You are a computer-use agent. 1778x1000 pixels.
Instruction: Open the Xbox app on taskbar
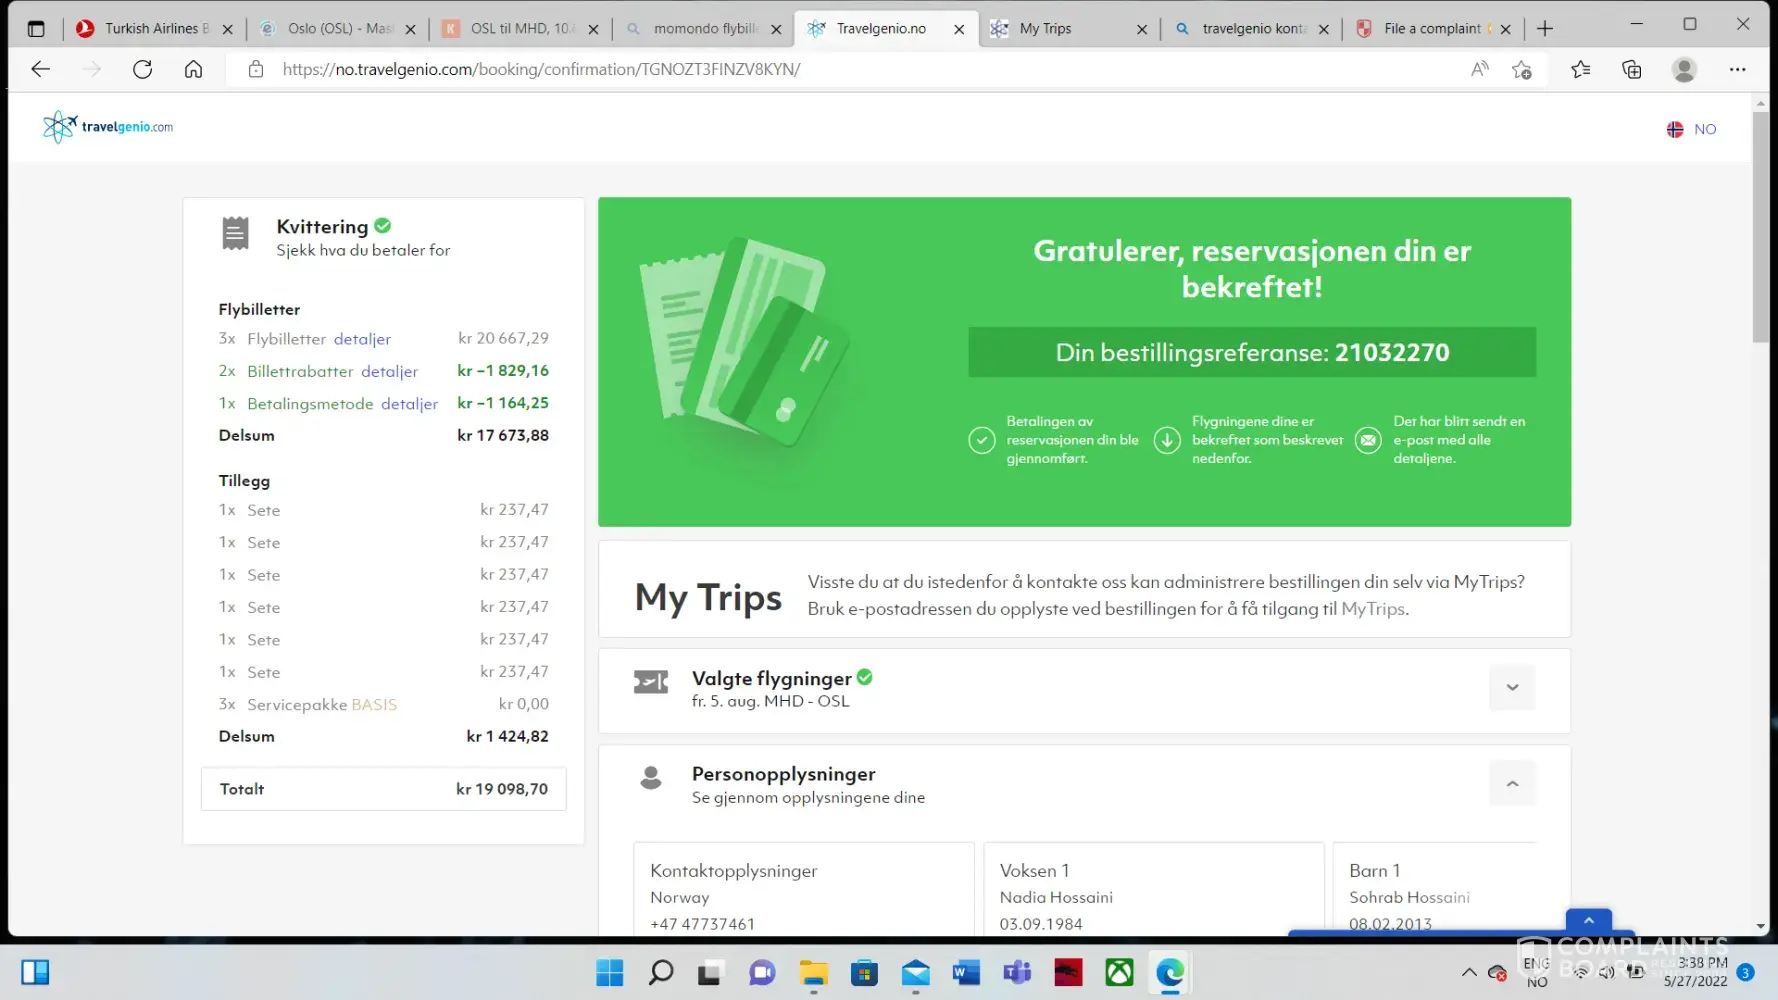(x=1119, y=972)
